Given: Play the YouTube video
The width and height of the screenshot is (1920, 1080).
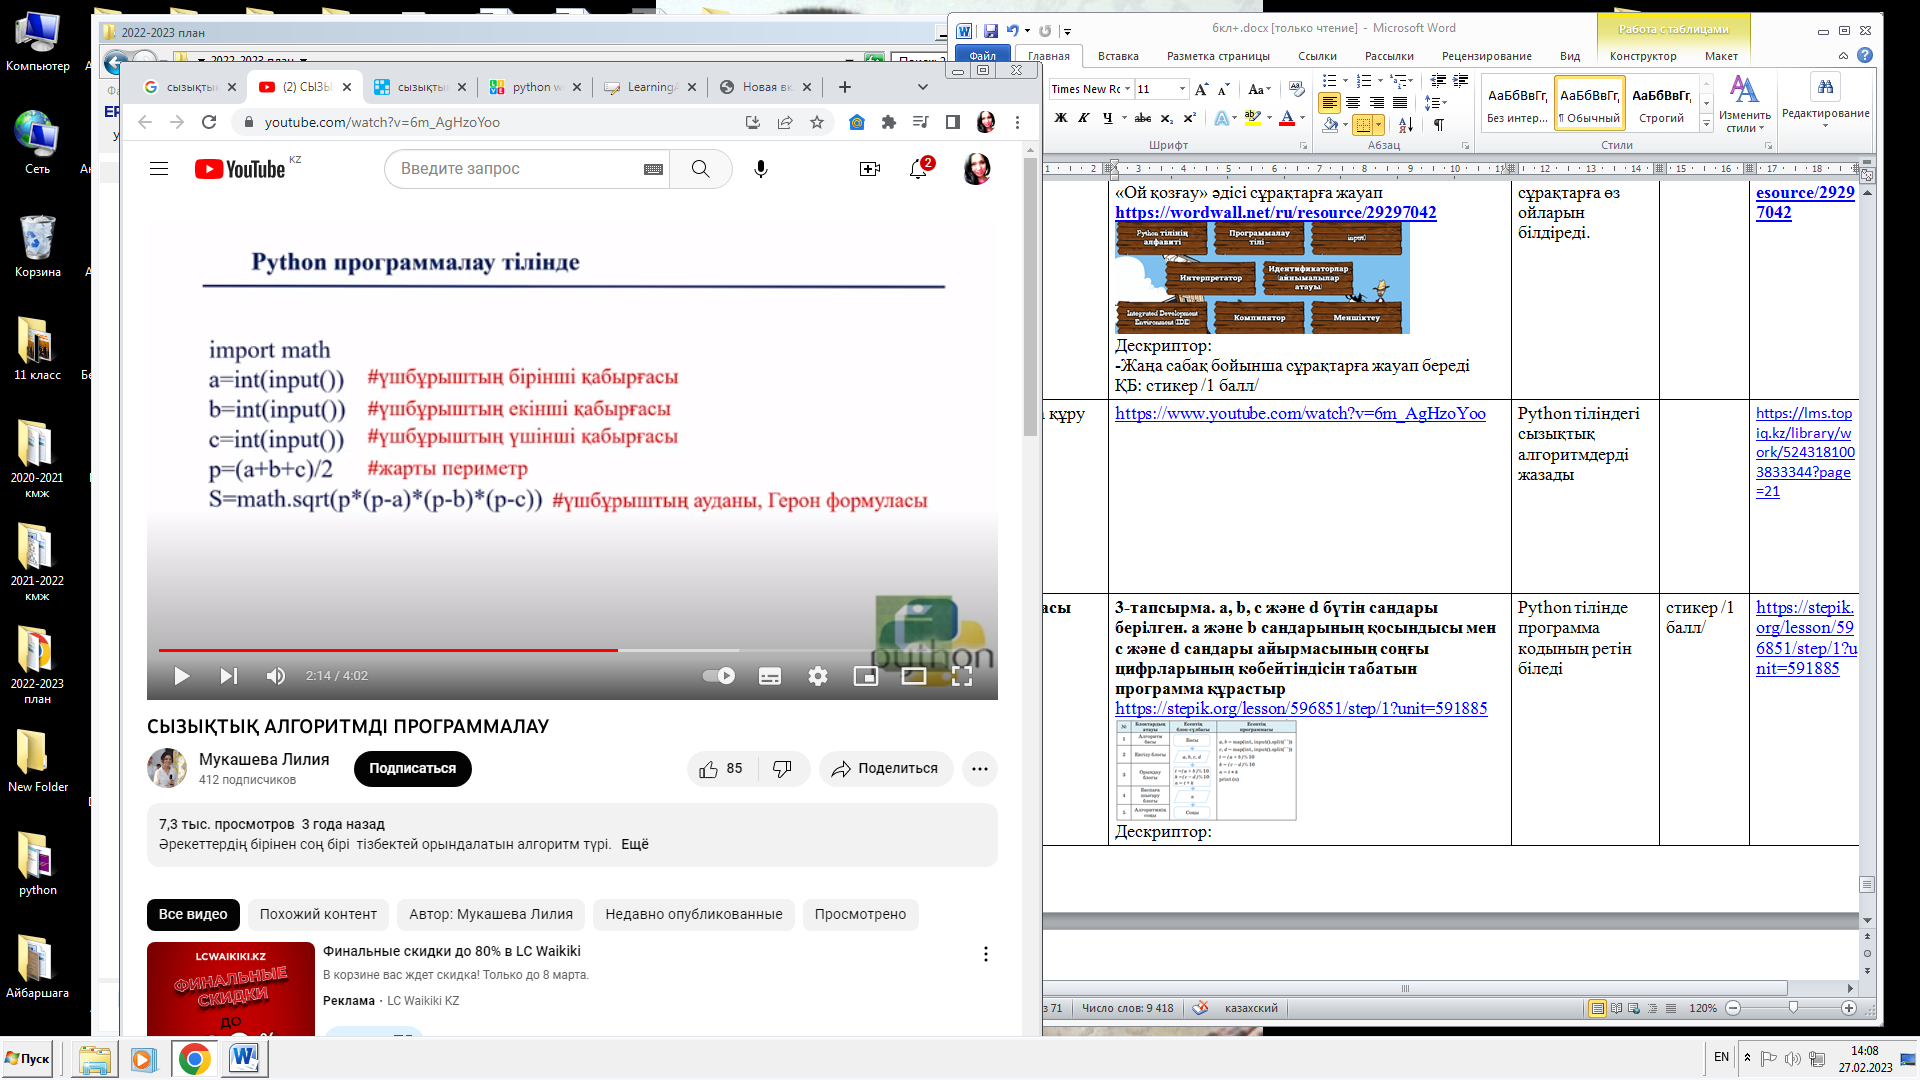Looking at the screenshot, I should point(182,676).
